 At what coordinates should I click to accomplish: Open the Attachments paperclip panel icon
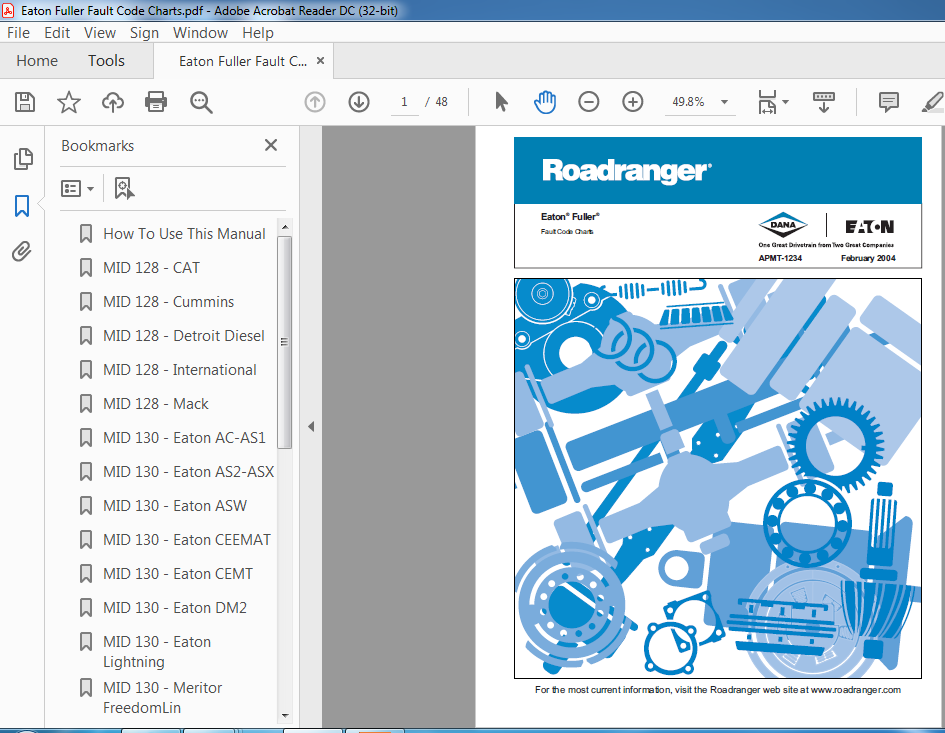point(22,251)
